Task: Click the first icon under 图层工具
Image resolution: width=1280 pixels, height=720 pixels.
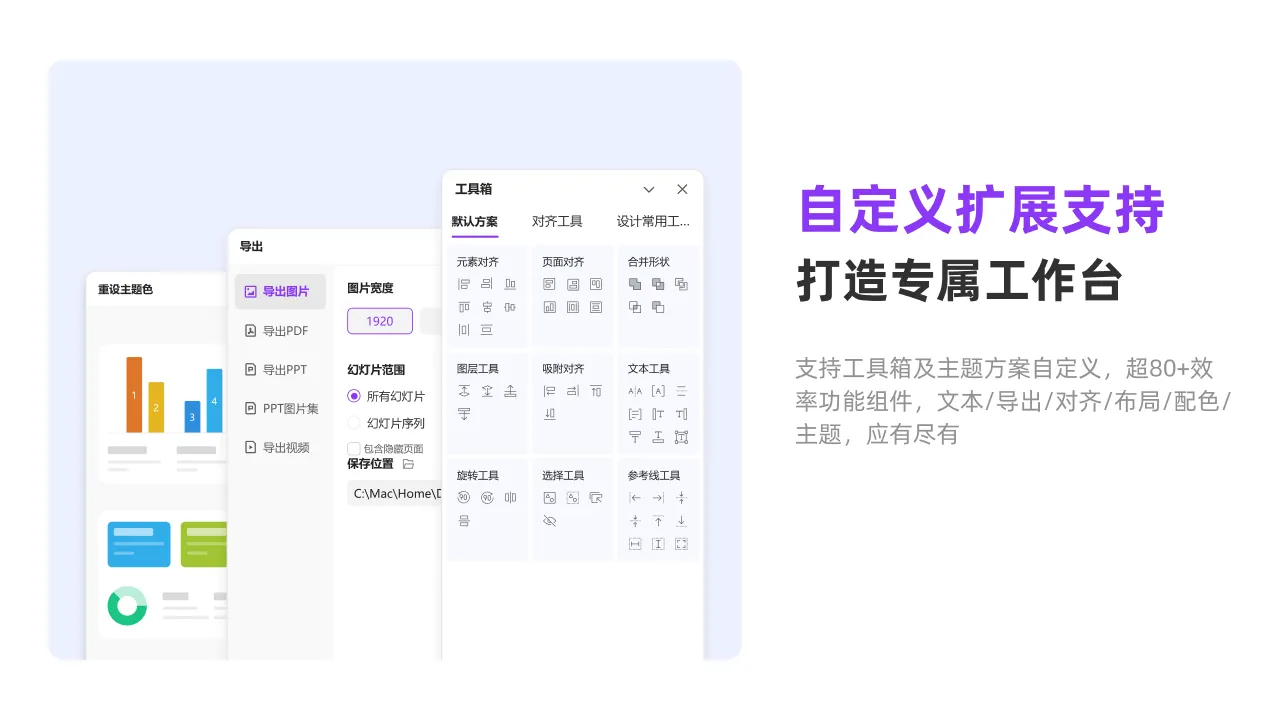Action: tap(464, 391)
